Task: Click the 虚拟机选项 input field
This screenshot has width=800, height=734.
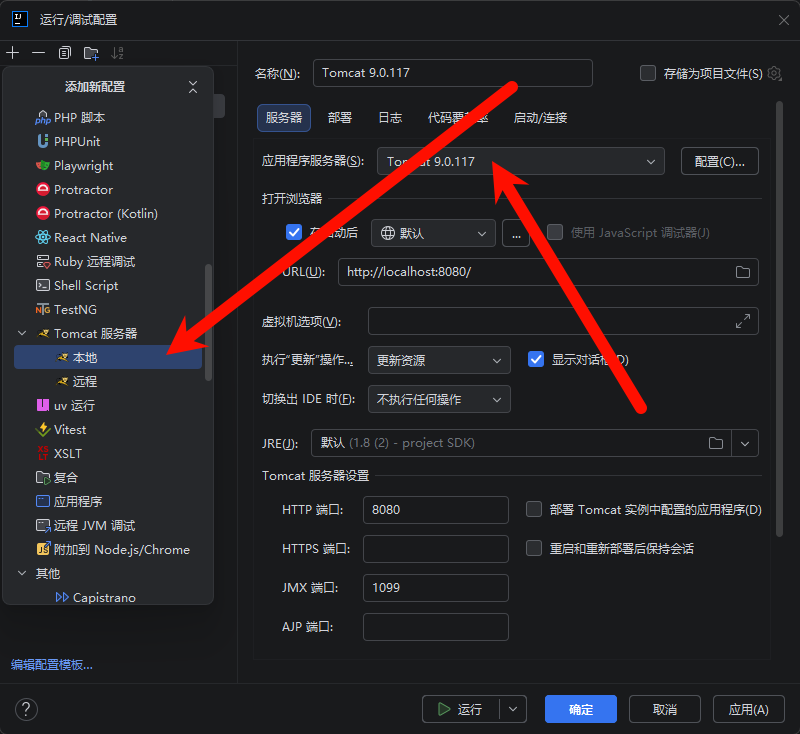Action: tap(563, 321)
